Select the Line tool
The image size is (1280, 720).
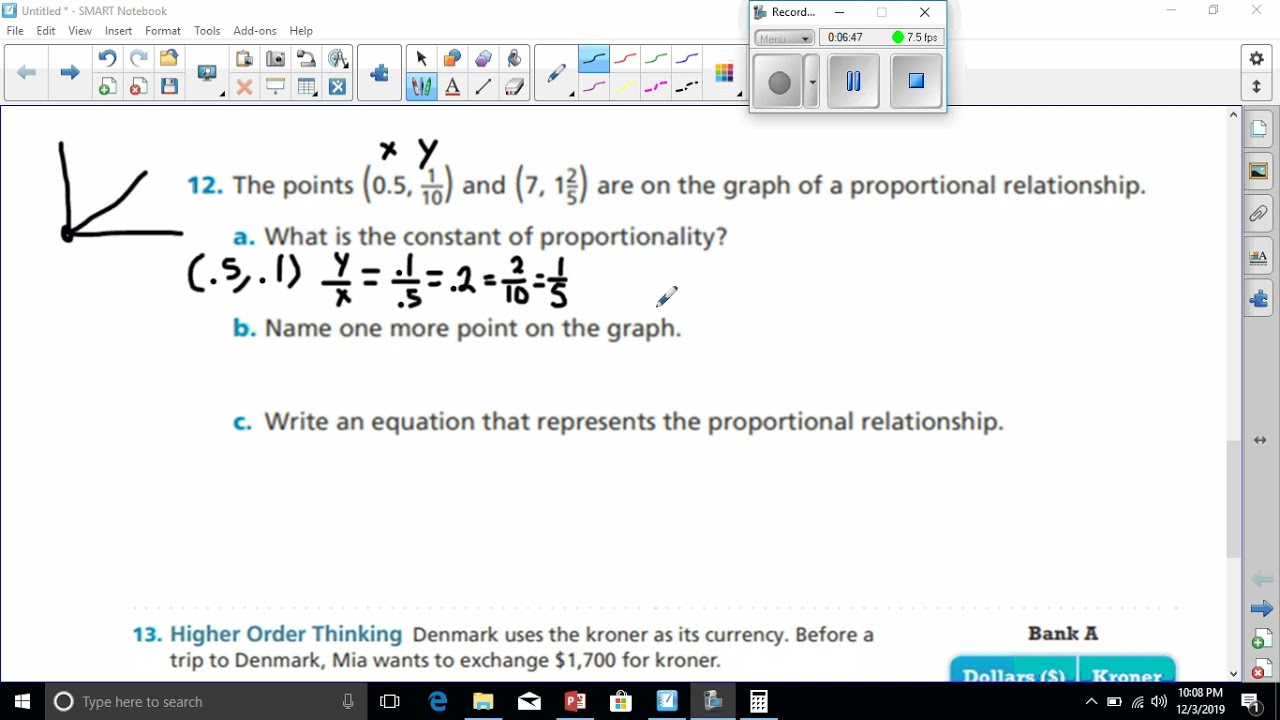(483, 87)
